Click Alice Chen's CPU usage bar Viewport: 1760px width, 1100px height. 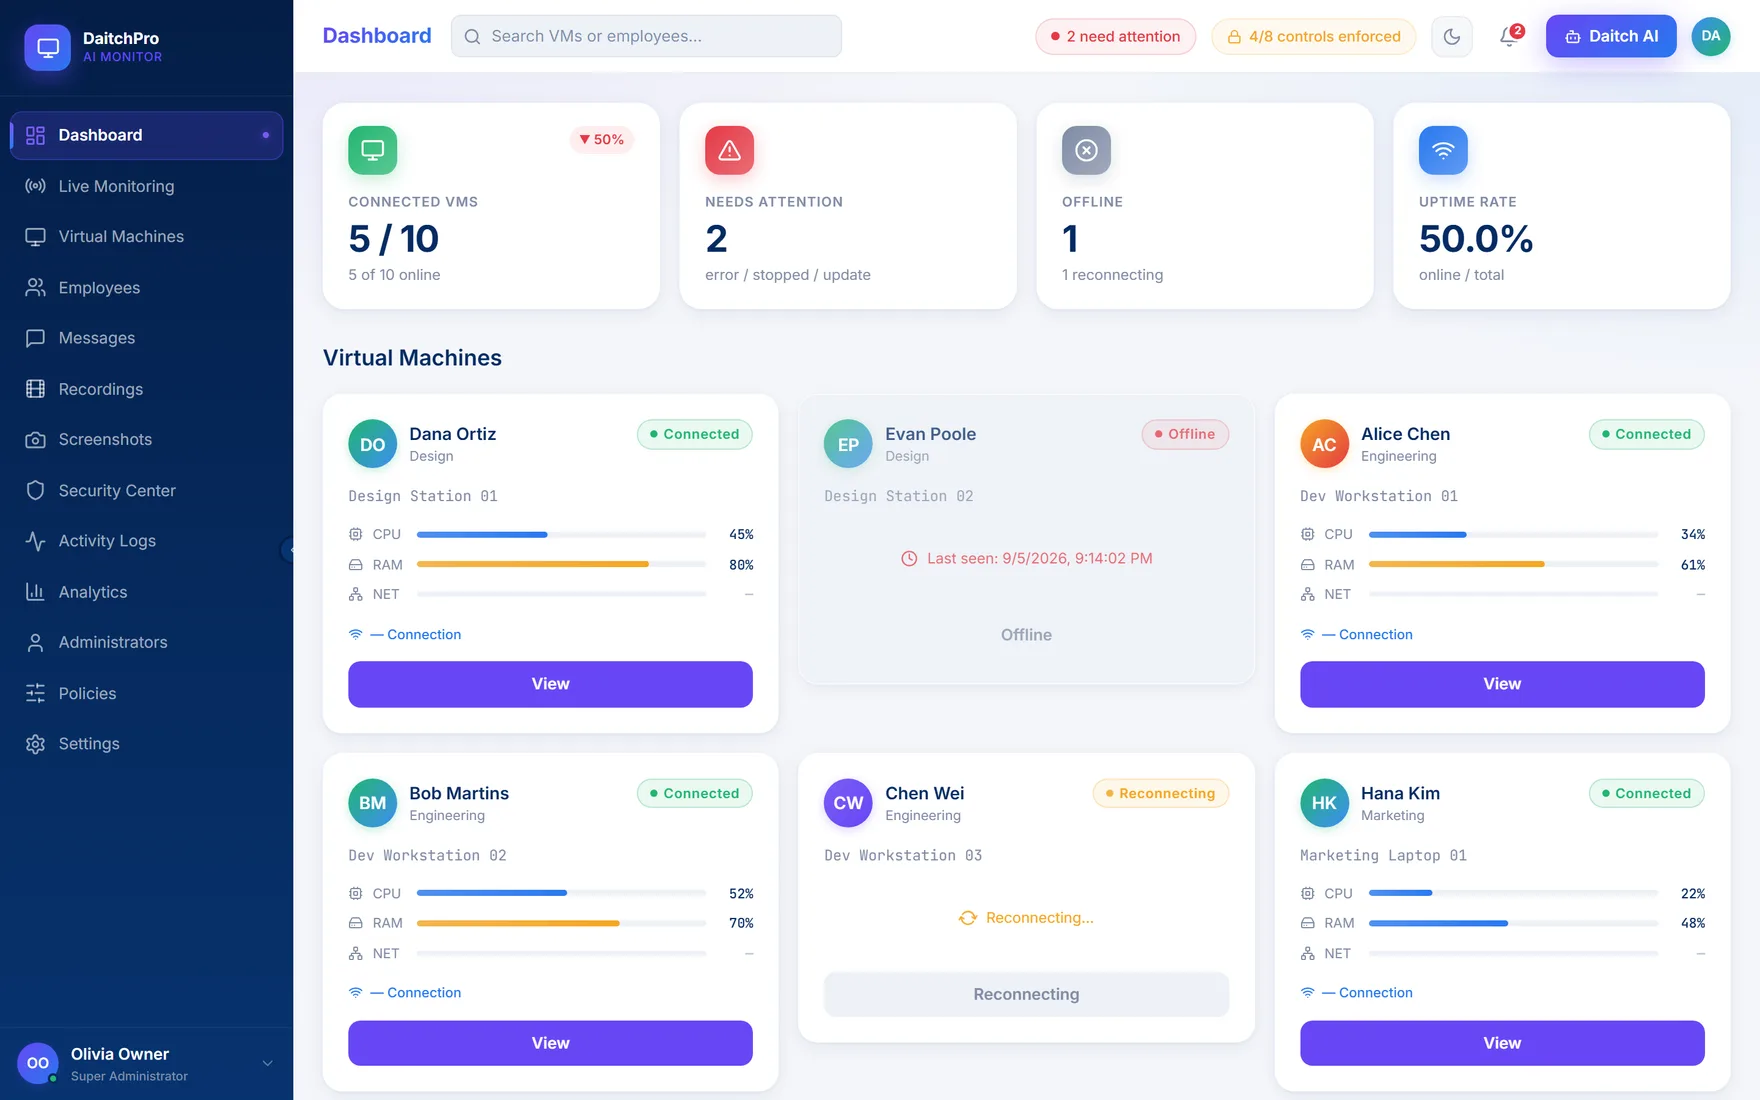click(1513, 534)
